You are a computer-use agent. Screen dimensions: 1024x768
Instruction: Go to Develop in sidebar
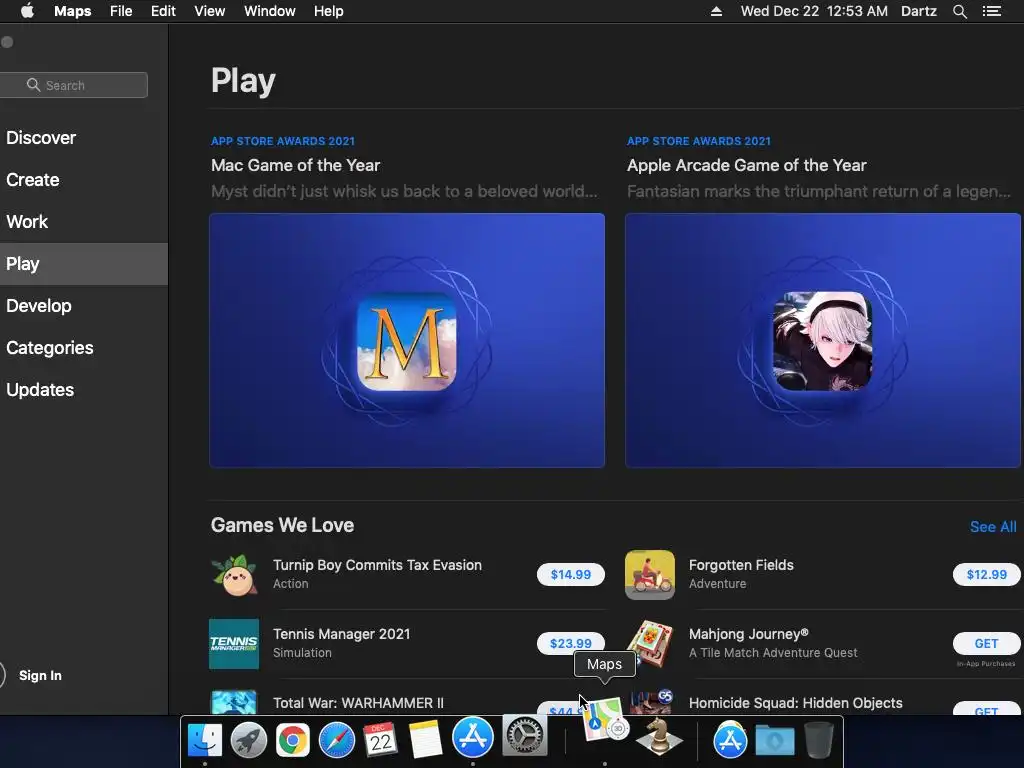click(39, 306)
